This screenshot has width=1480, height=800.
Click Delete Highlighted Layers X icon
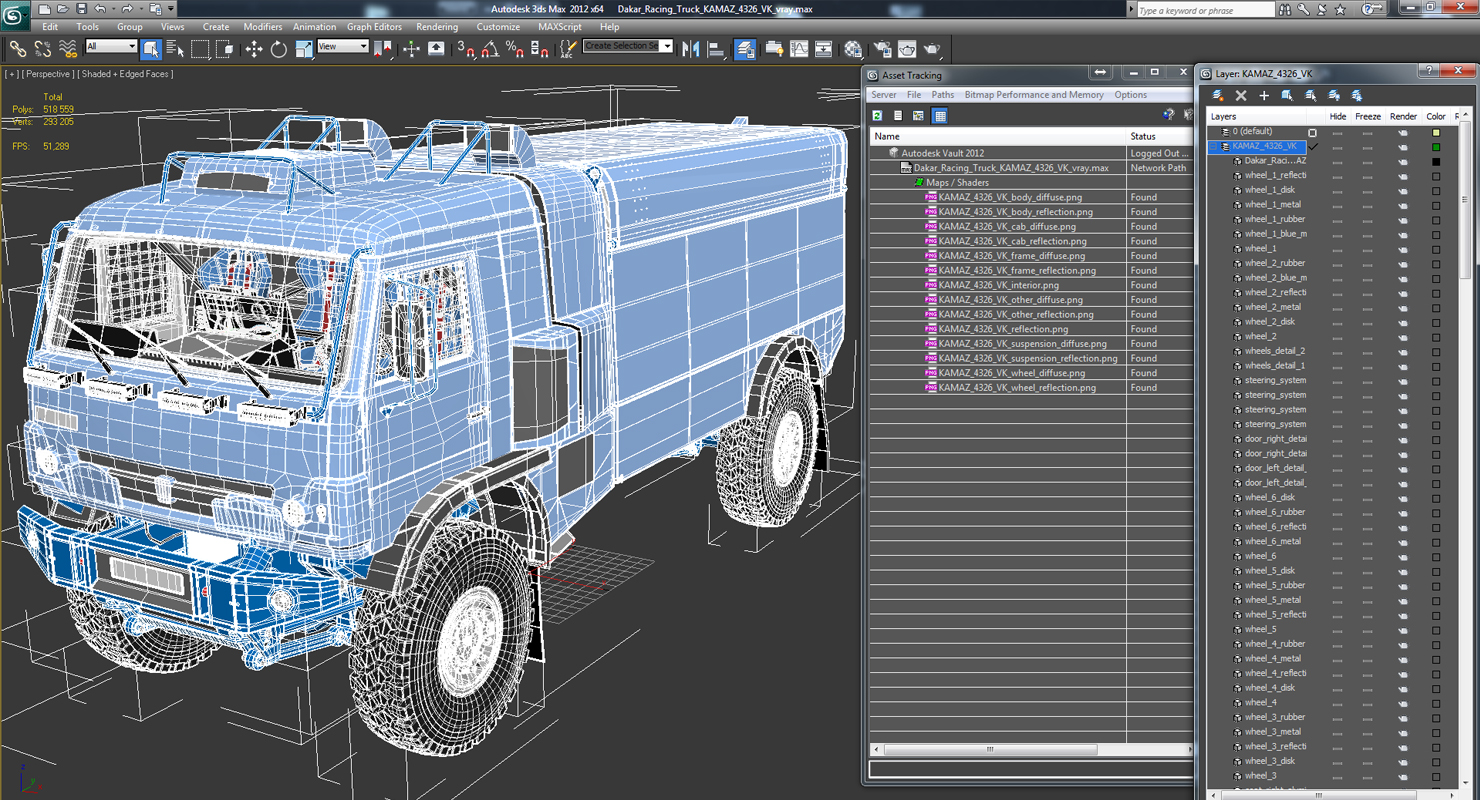(1241, 95)
